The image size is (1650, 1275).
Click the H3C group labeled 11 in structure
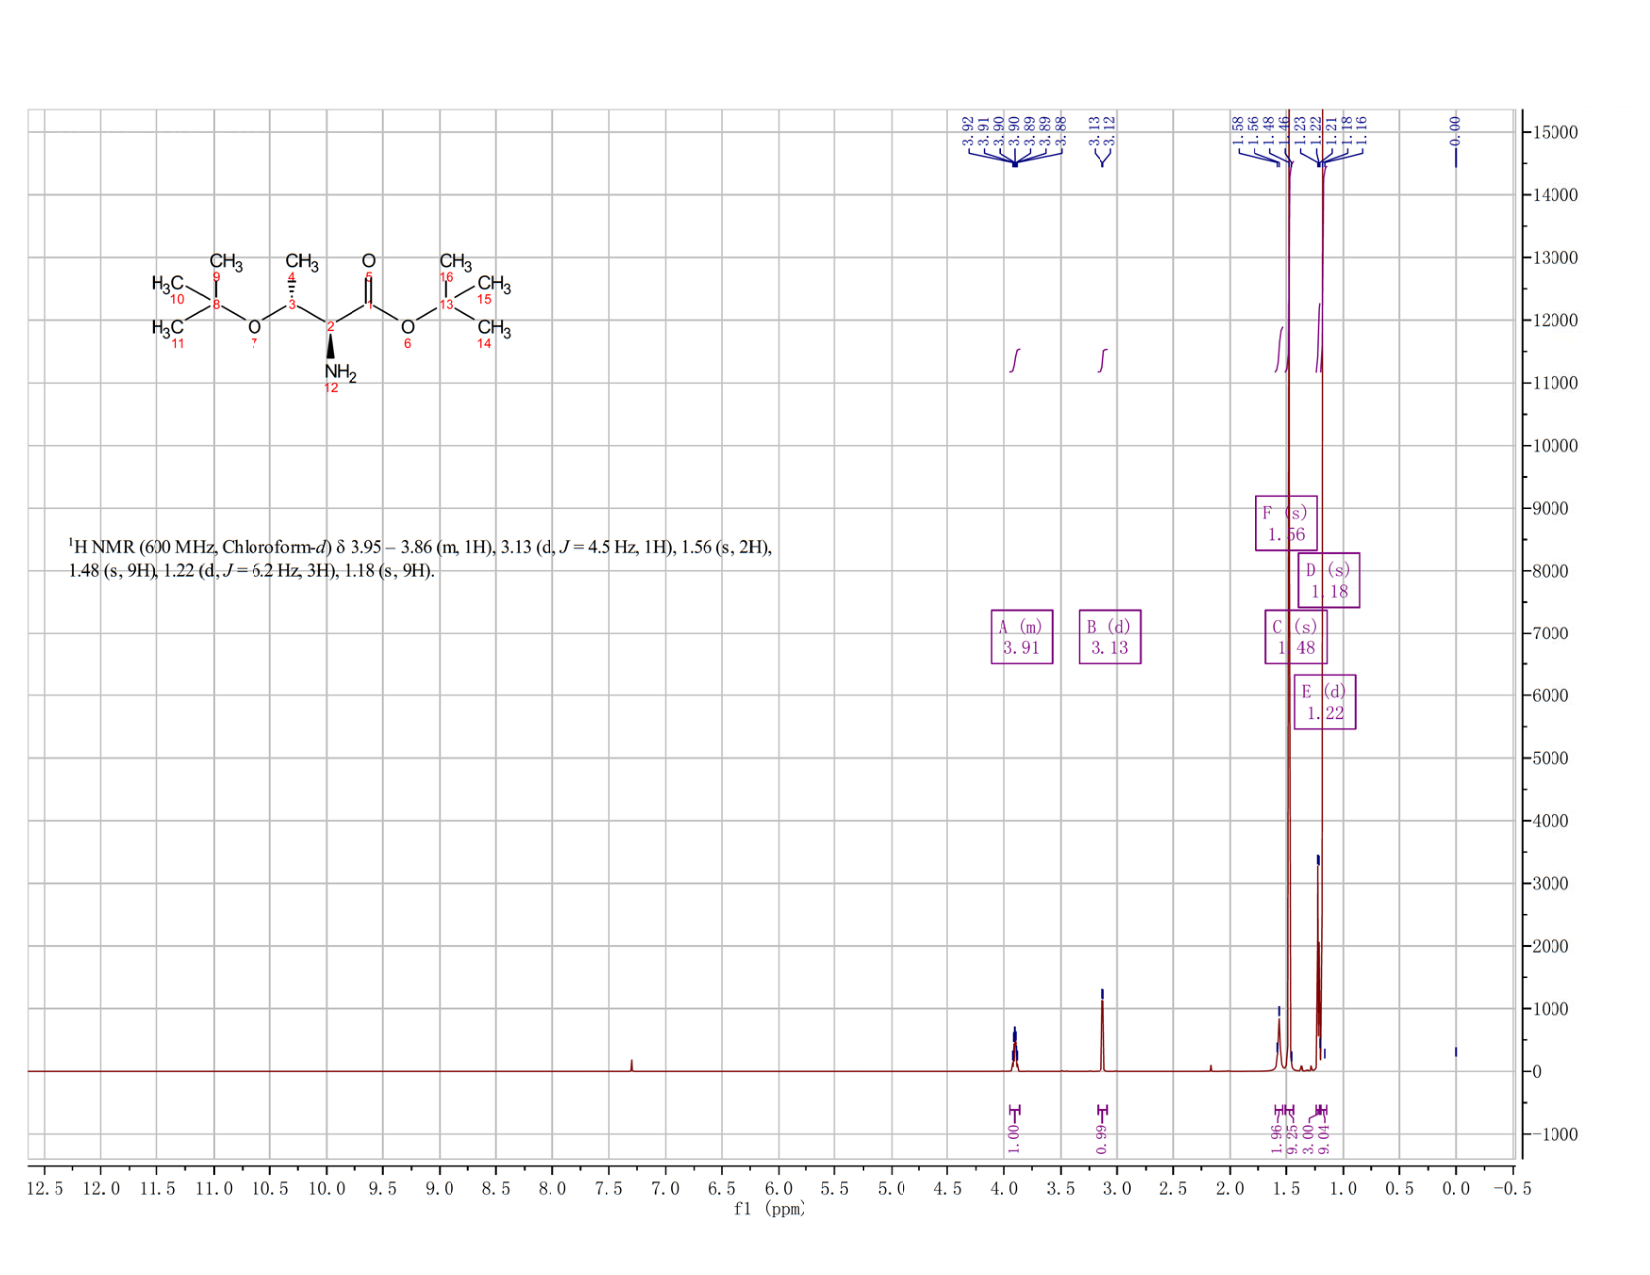[x=168, y=327]
